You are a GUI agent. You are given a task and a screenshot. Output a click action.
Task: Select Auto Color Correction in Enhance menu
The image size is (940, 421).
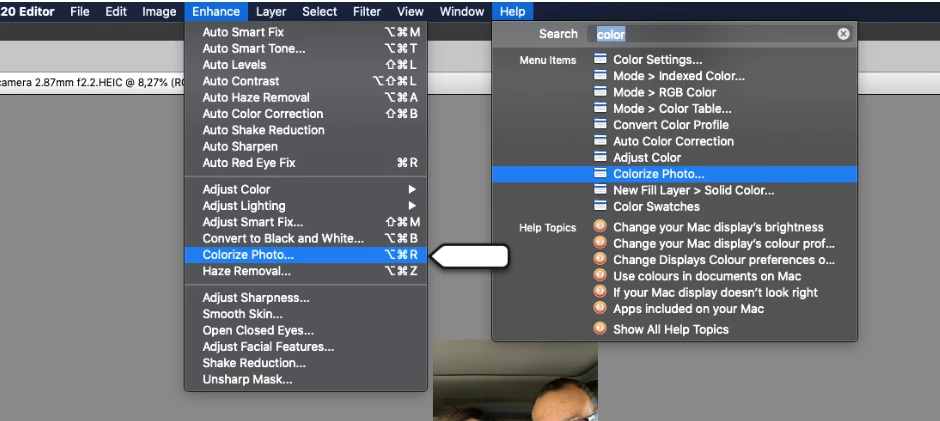(x=306, y=114)
